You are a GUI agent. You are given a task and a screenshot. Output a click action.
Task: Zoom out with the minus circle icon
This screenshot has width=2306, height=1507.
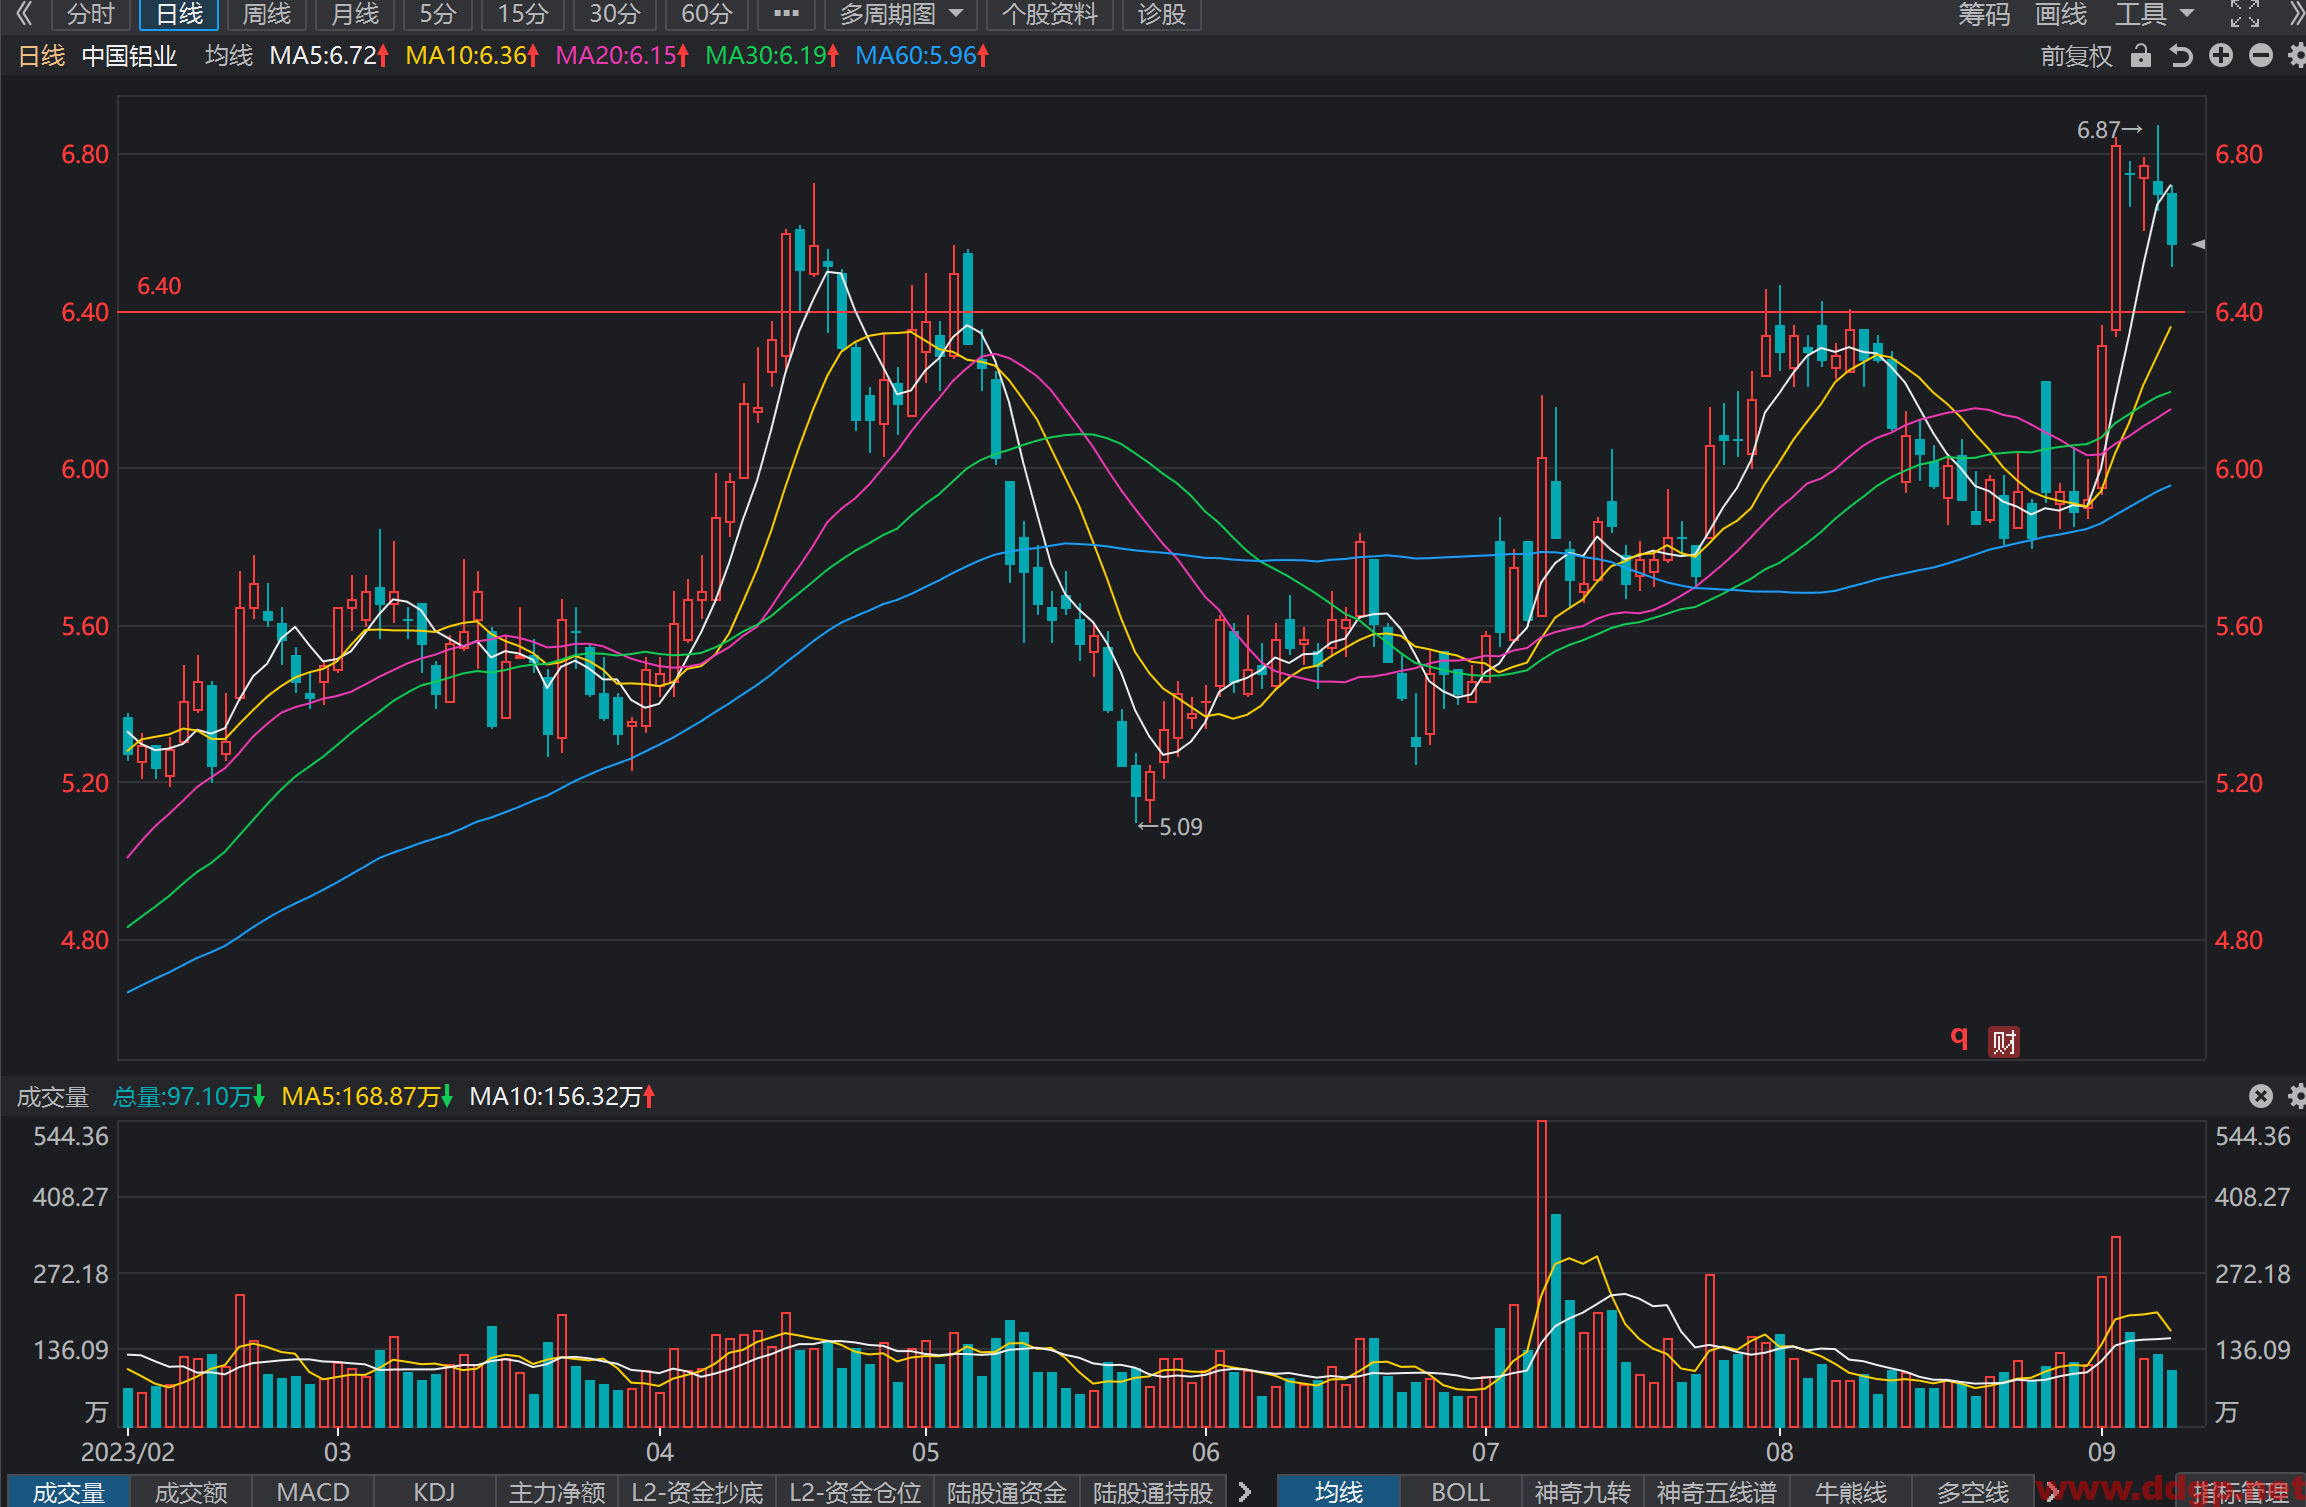coord(2261,56)
